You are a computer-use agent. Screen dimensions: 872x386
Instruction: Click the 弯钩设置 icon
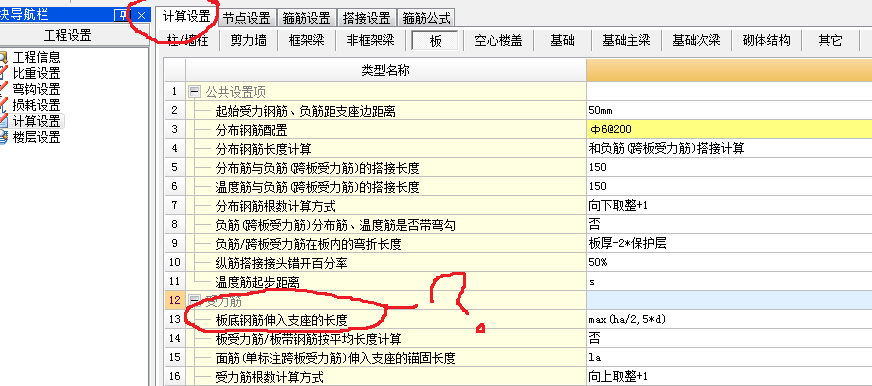[4, 89]
